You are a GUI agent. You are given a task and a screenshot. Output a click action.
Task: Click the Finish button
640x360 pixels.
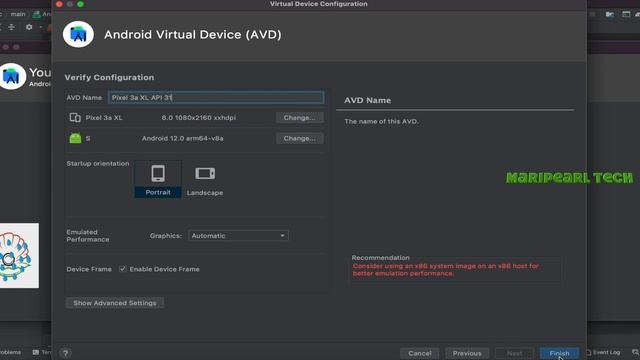559,353
